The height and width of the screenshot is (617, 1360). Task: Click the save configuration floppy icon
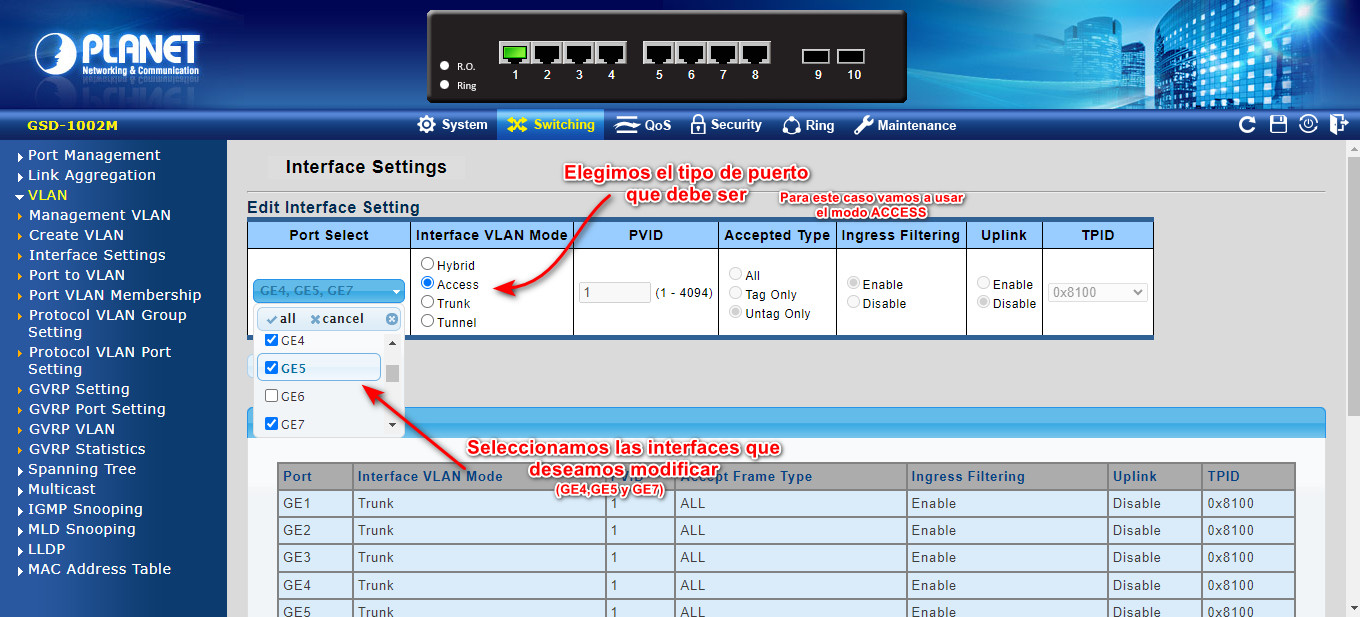pos(1278,125)
